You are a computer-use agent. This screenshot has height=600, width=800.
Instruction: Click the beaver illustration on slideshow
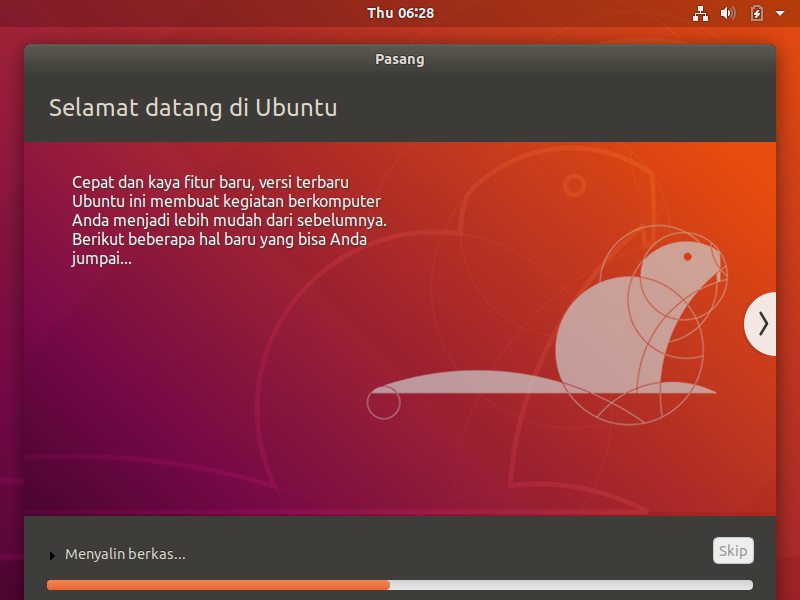(546, 327)
